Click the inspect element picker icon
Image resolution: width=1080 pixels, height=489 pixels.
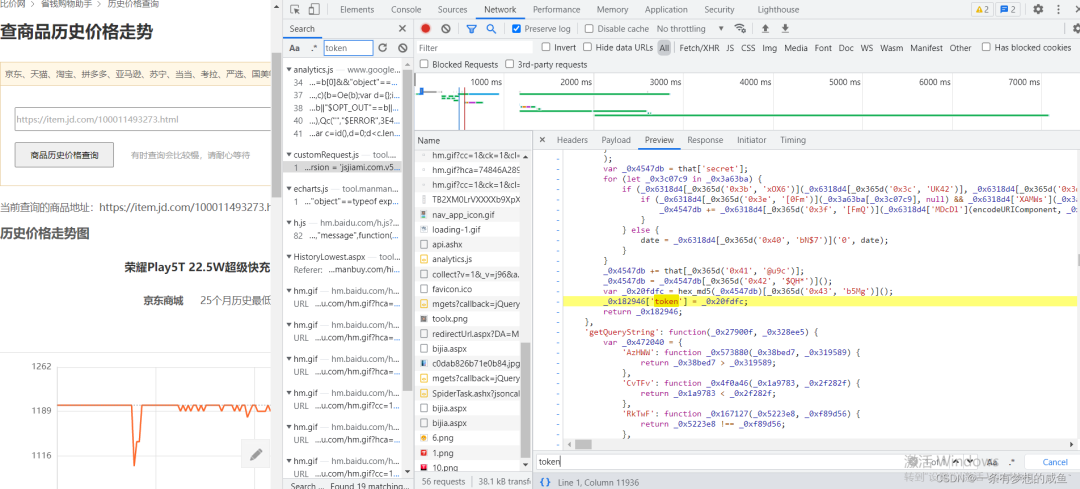click(x=293, y=10)
